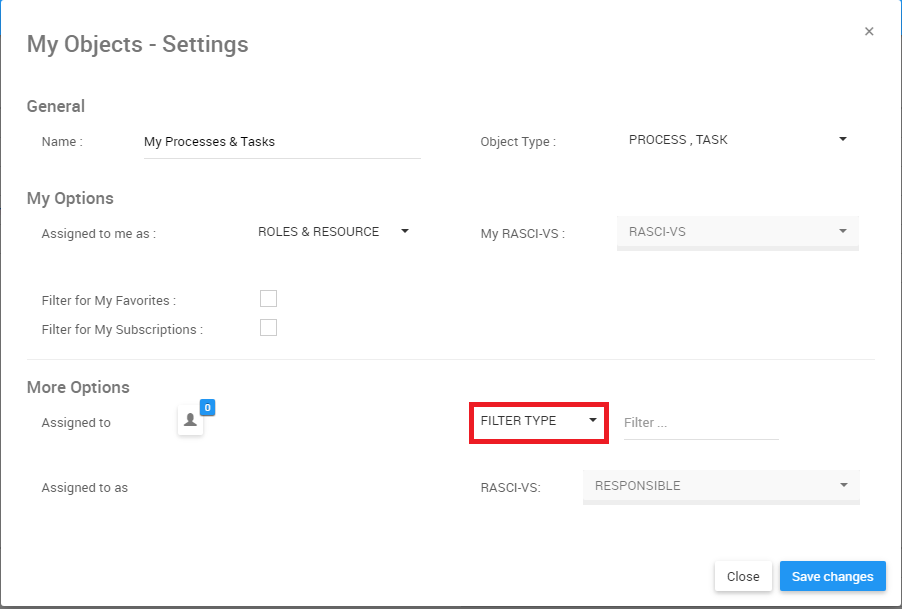Open the Object Type dropdown
This screenshot has height=609, width=902.
pyautogui.click(x=737, y=140)
